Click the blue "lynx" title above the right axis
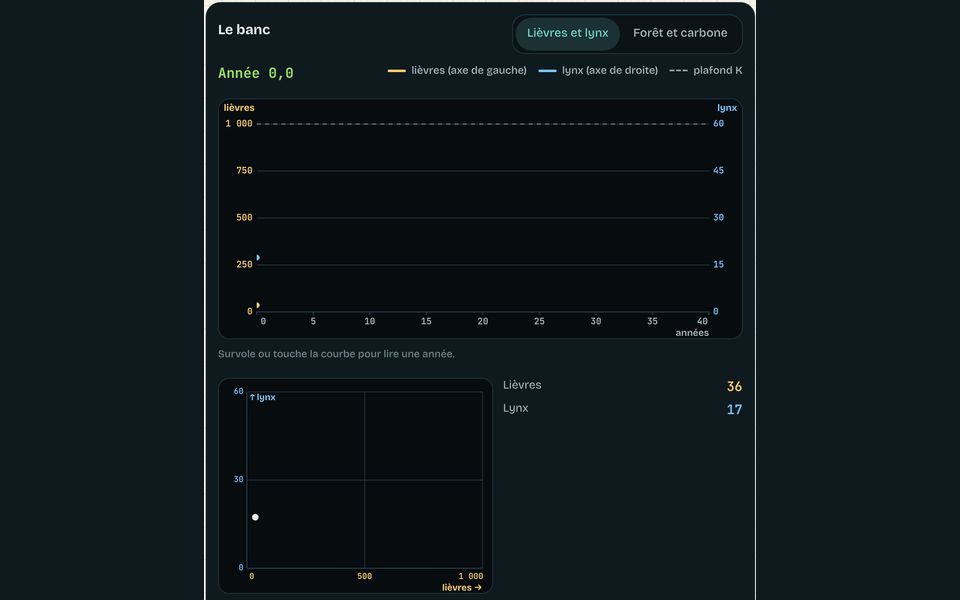Viewport: 960px width, 600px height. [727, 108]
